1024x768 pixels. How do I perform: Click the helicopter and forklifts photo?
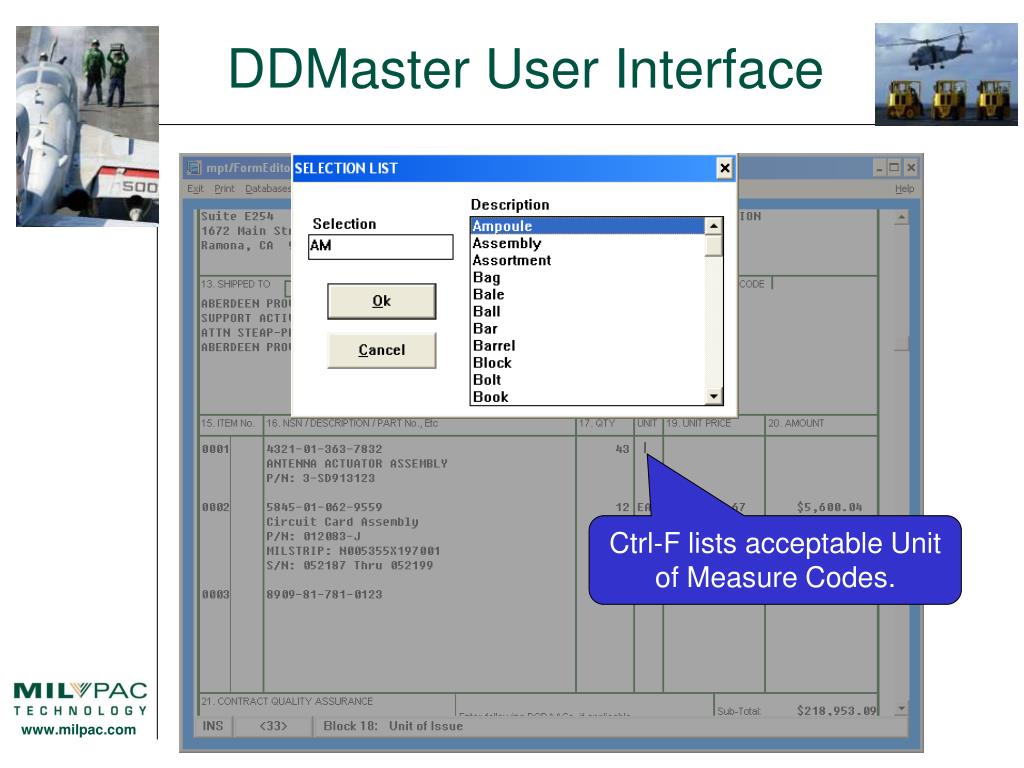pos(946,74)
